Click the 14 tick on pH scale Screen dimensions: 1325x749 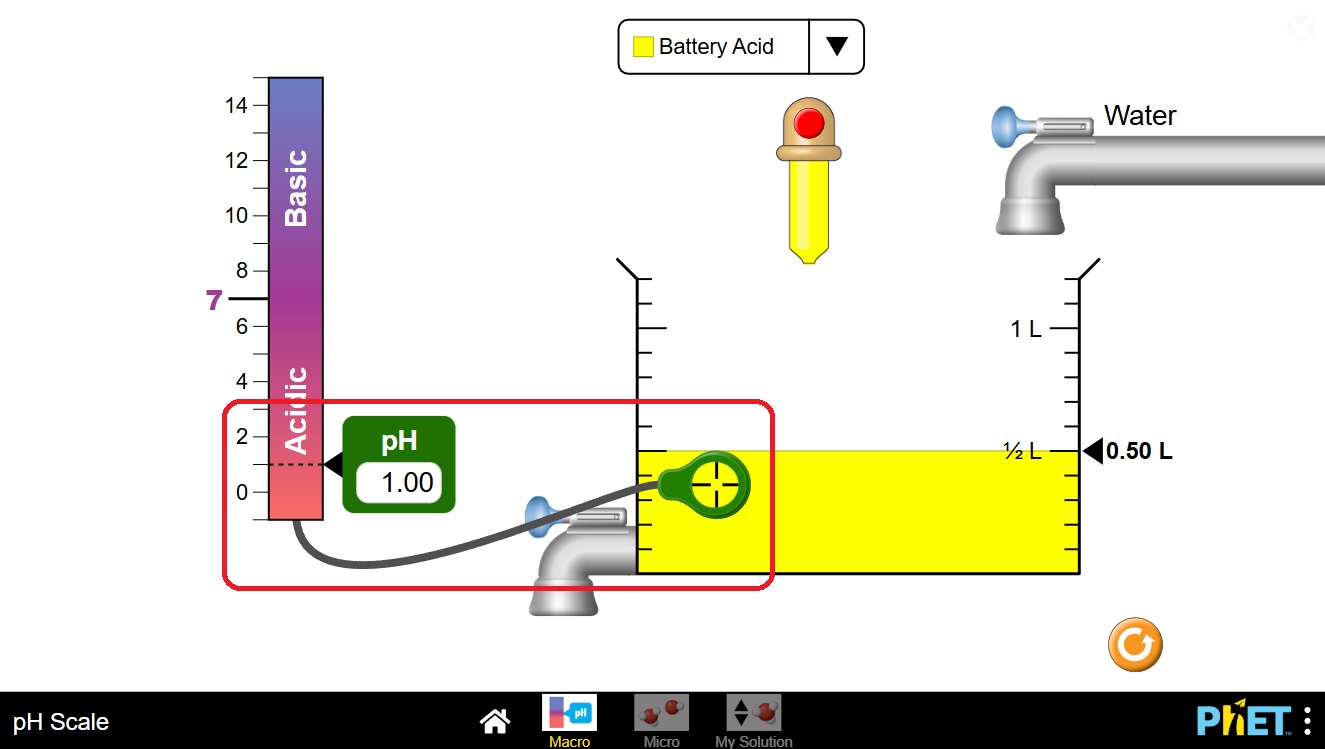coord(236,105)
